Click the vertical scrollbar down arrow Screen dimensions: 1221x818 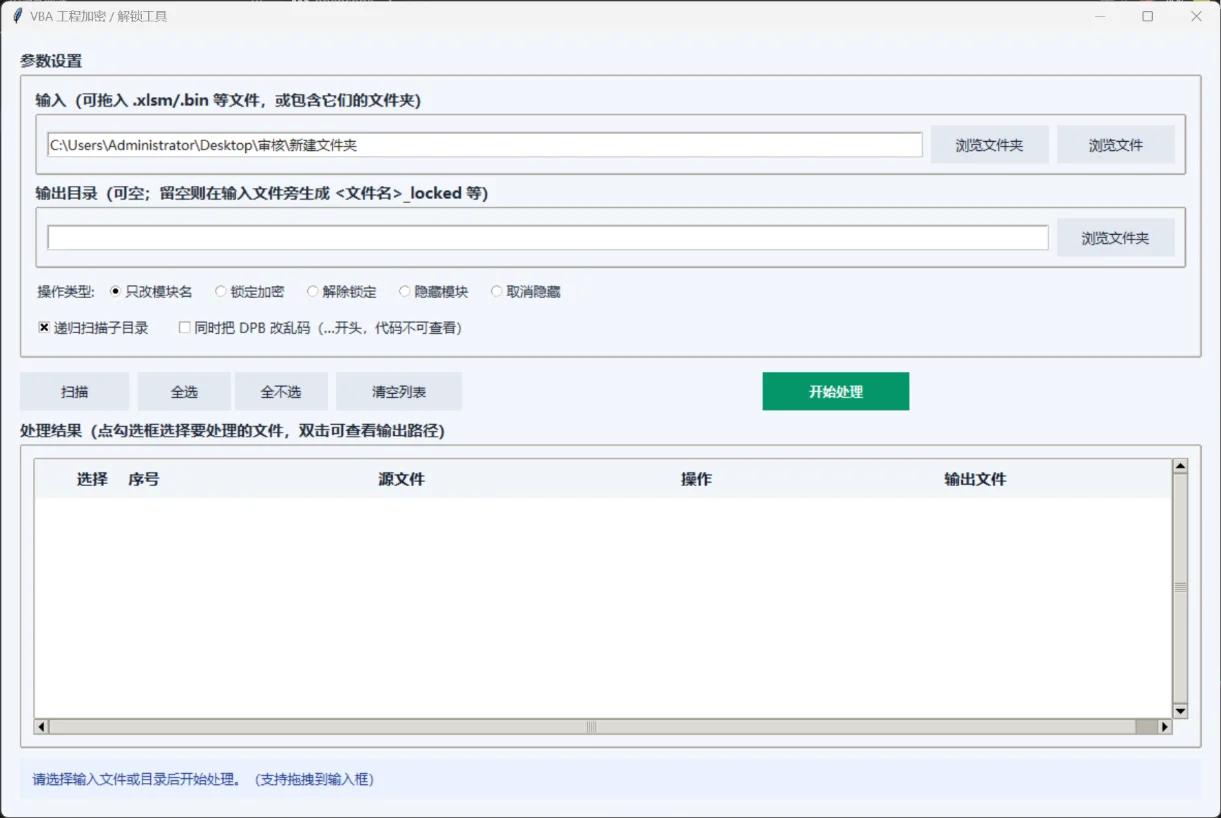coord(1180,711)
